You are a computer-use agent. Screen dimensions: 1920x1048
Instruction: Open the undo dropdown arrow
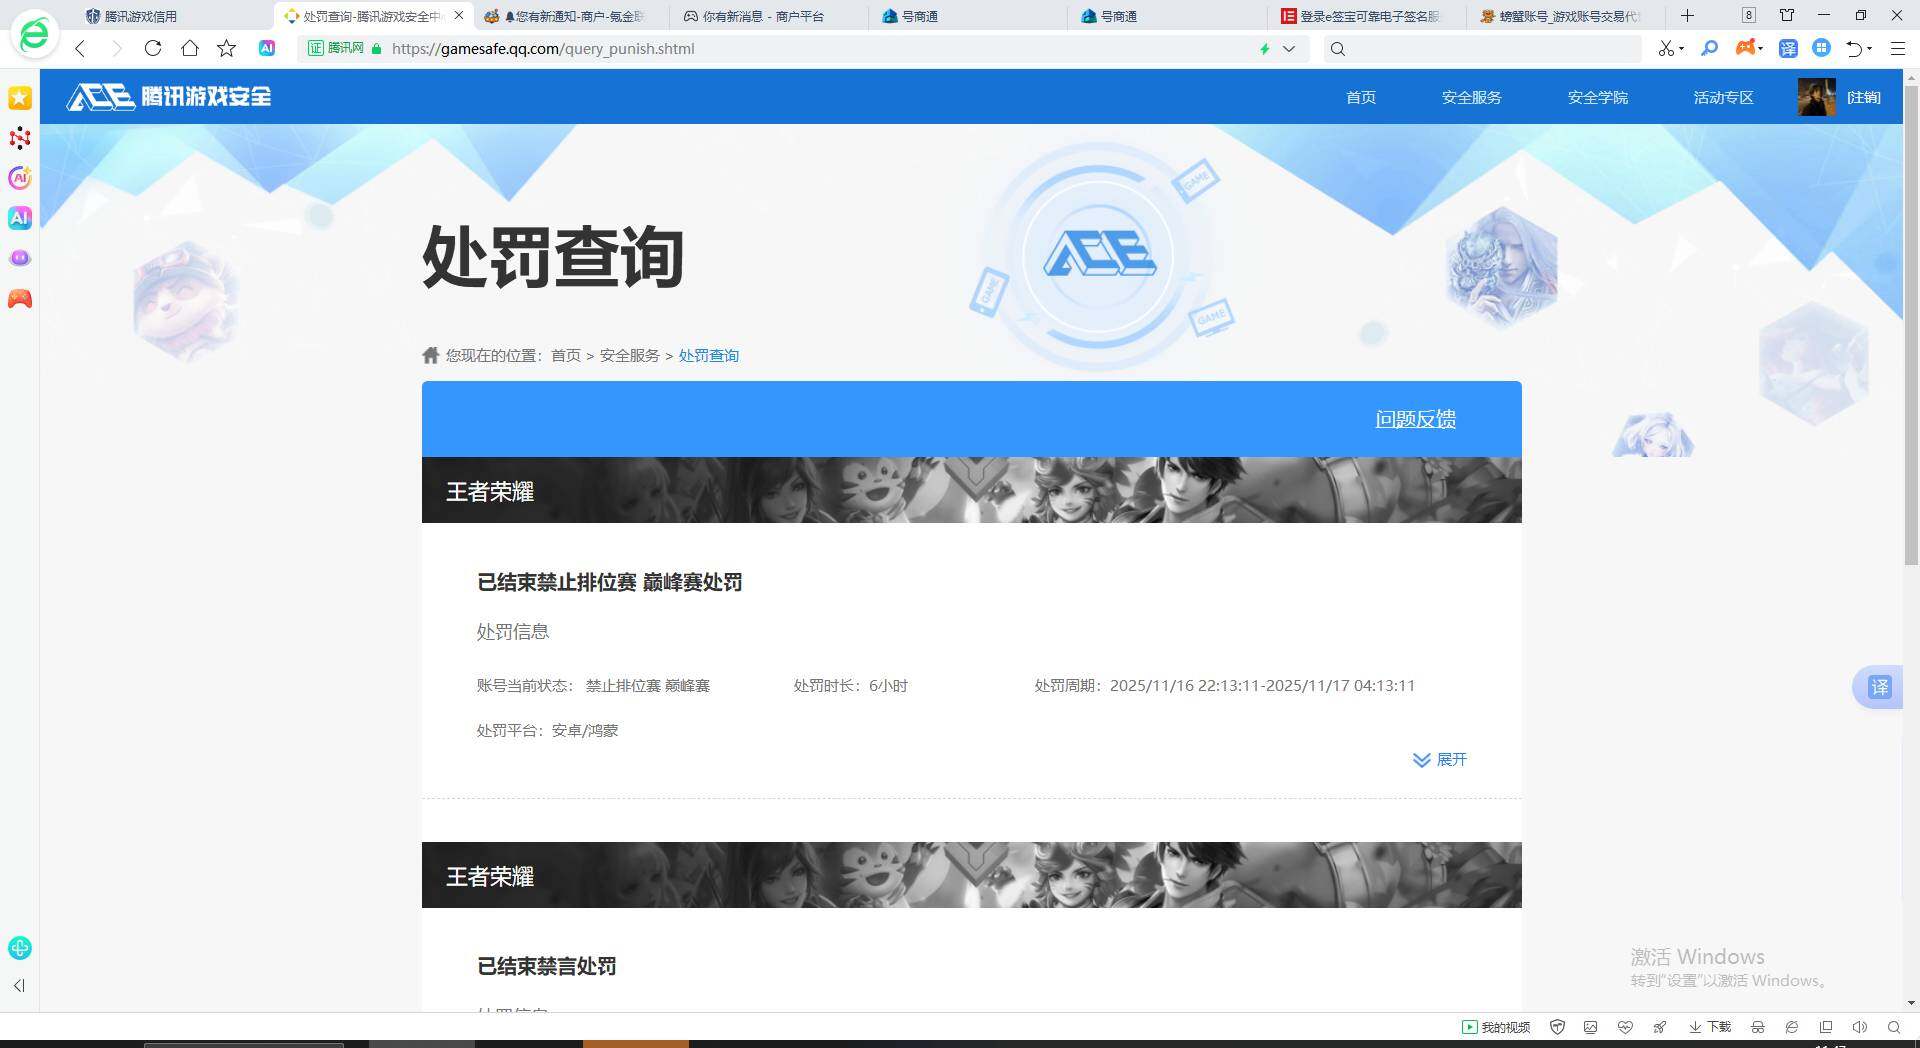click(1870, 48)
